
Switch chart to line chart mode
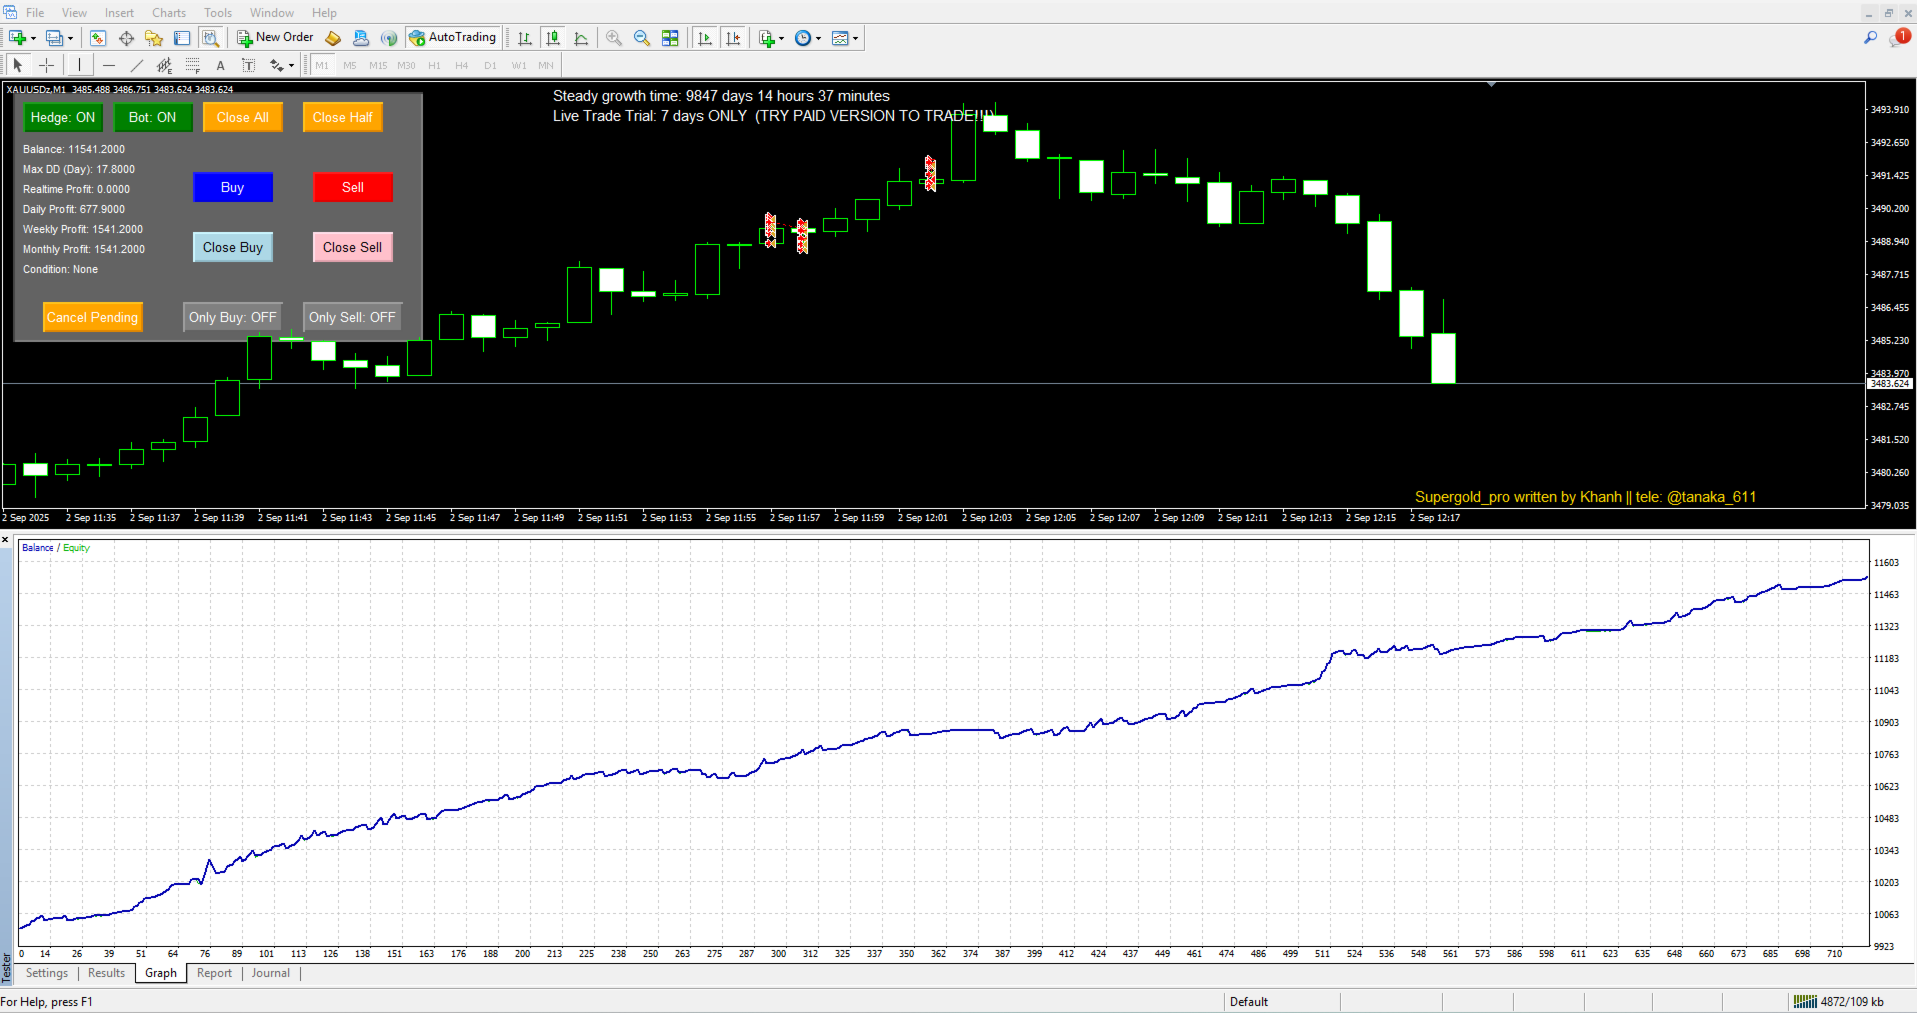[x=581, y=38]
